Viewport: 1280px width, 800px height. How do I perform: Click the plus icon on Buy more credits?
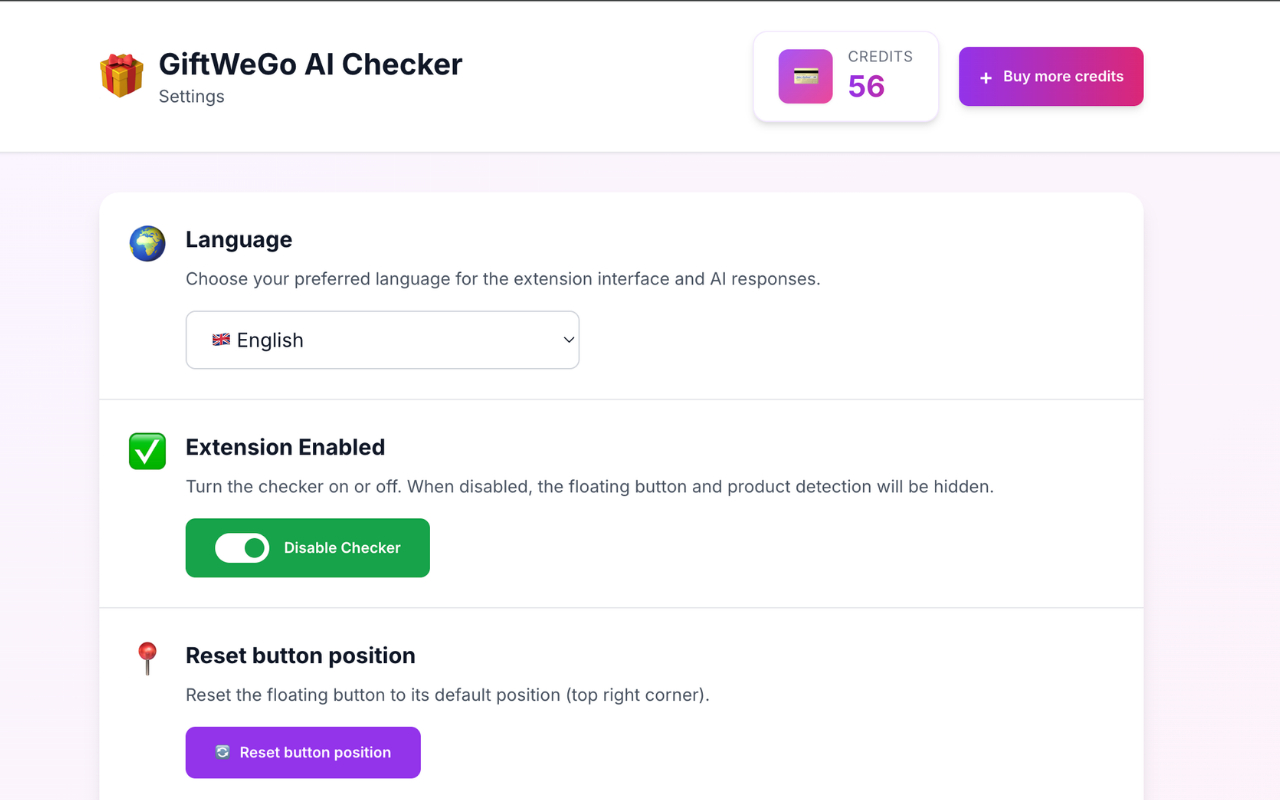(984, 76)
